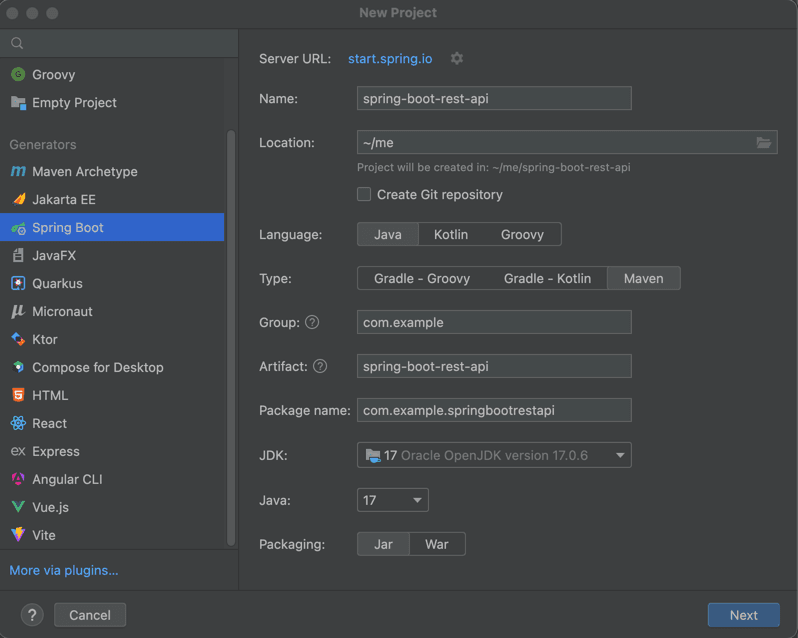798x638 pixels.
Task: Click into the Package name field
Action: point(494,410)
